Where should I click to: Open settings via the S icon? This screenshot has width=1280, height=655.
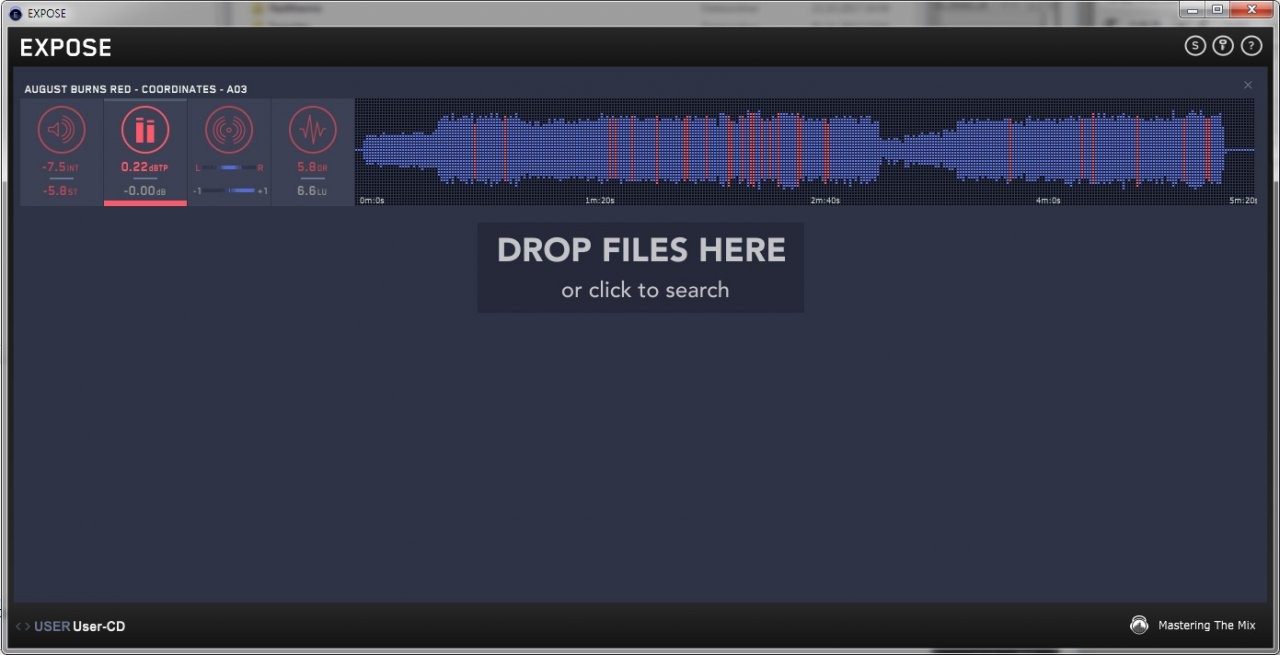pos(1195,46)
